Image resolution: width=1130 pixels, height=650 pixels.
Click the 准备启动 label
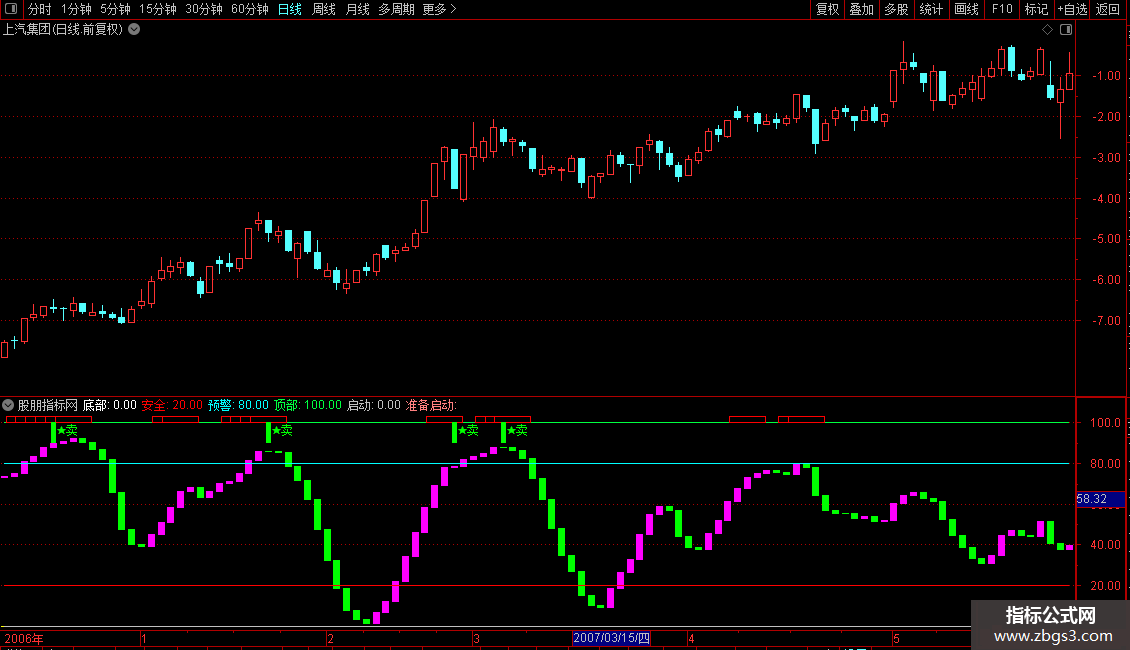click(x=431, y=405)
